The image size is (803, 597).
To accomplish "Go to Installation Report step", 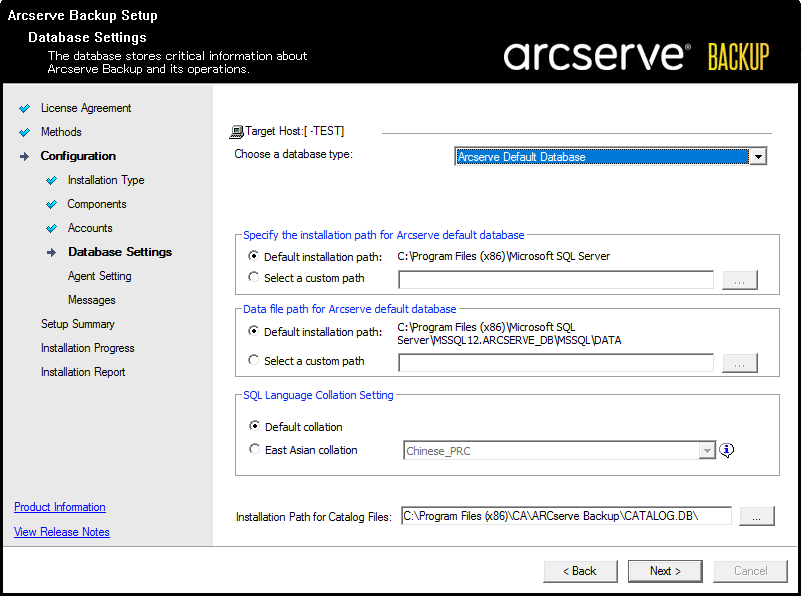I will (x=83, y=372).
